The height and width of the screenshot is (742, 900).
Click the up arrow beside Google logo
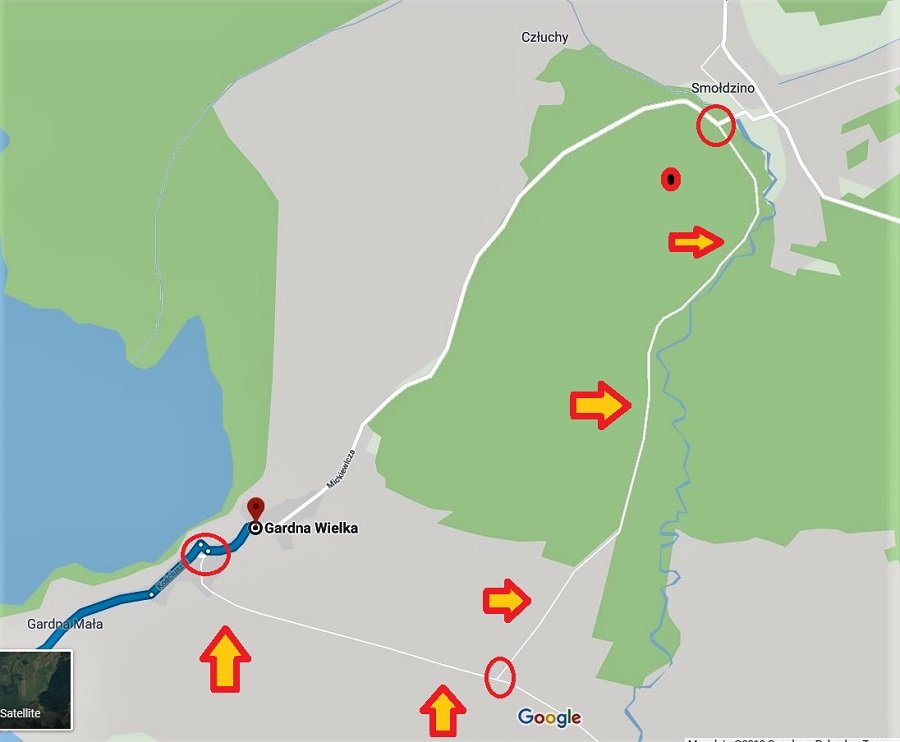click(x=443, y=710)
